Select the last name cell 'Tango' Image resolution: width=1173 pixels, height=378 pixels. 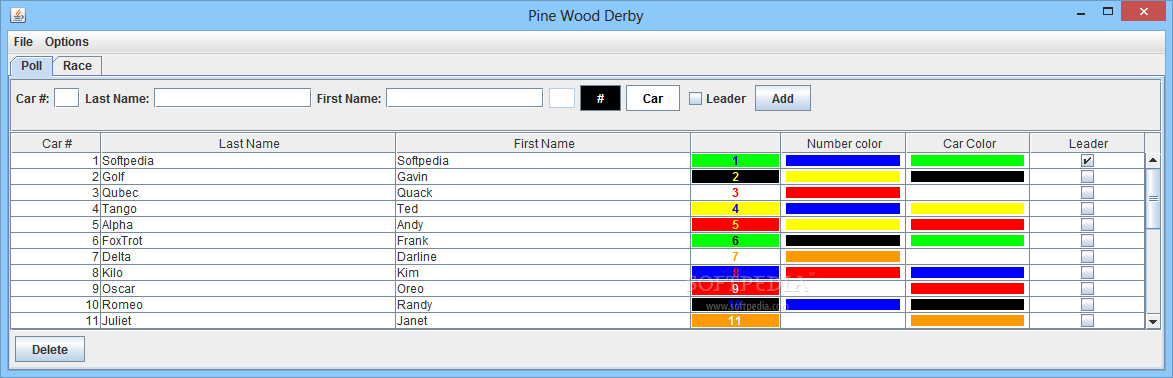tap(248, 208)
